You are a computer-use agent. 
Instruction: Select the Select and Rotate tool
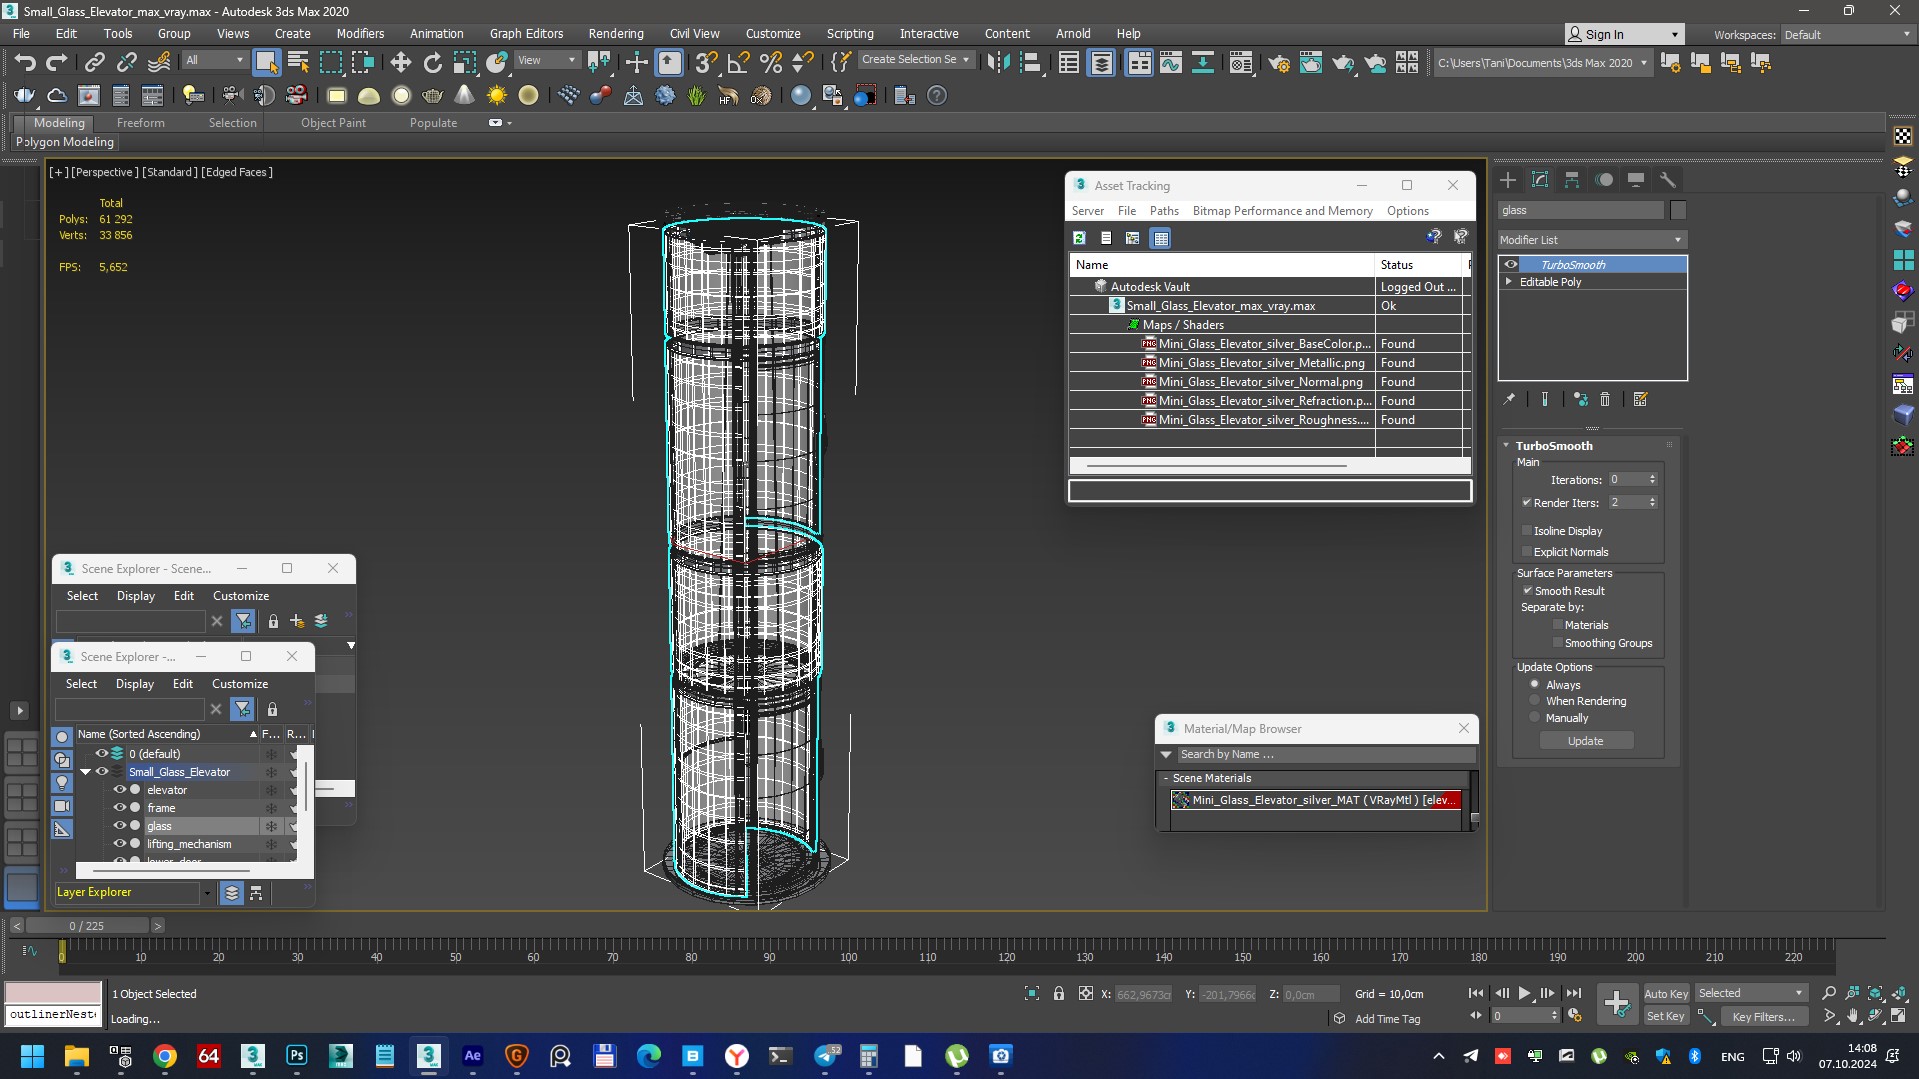[x=432, y=63]
